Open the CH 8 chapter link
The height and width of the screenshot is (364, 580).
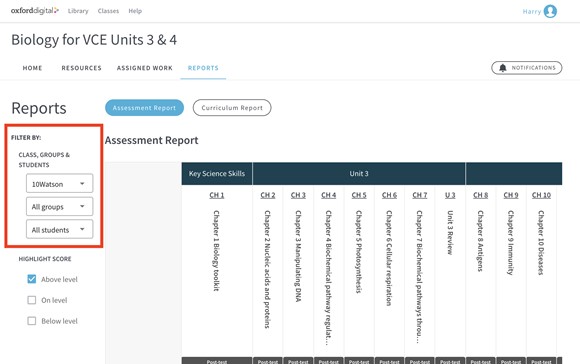(x=480, y=195)
